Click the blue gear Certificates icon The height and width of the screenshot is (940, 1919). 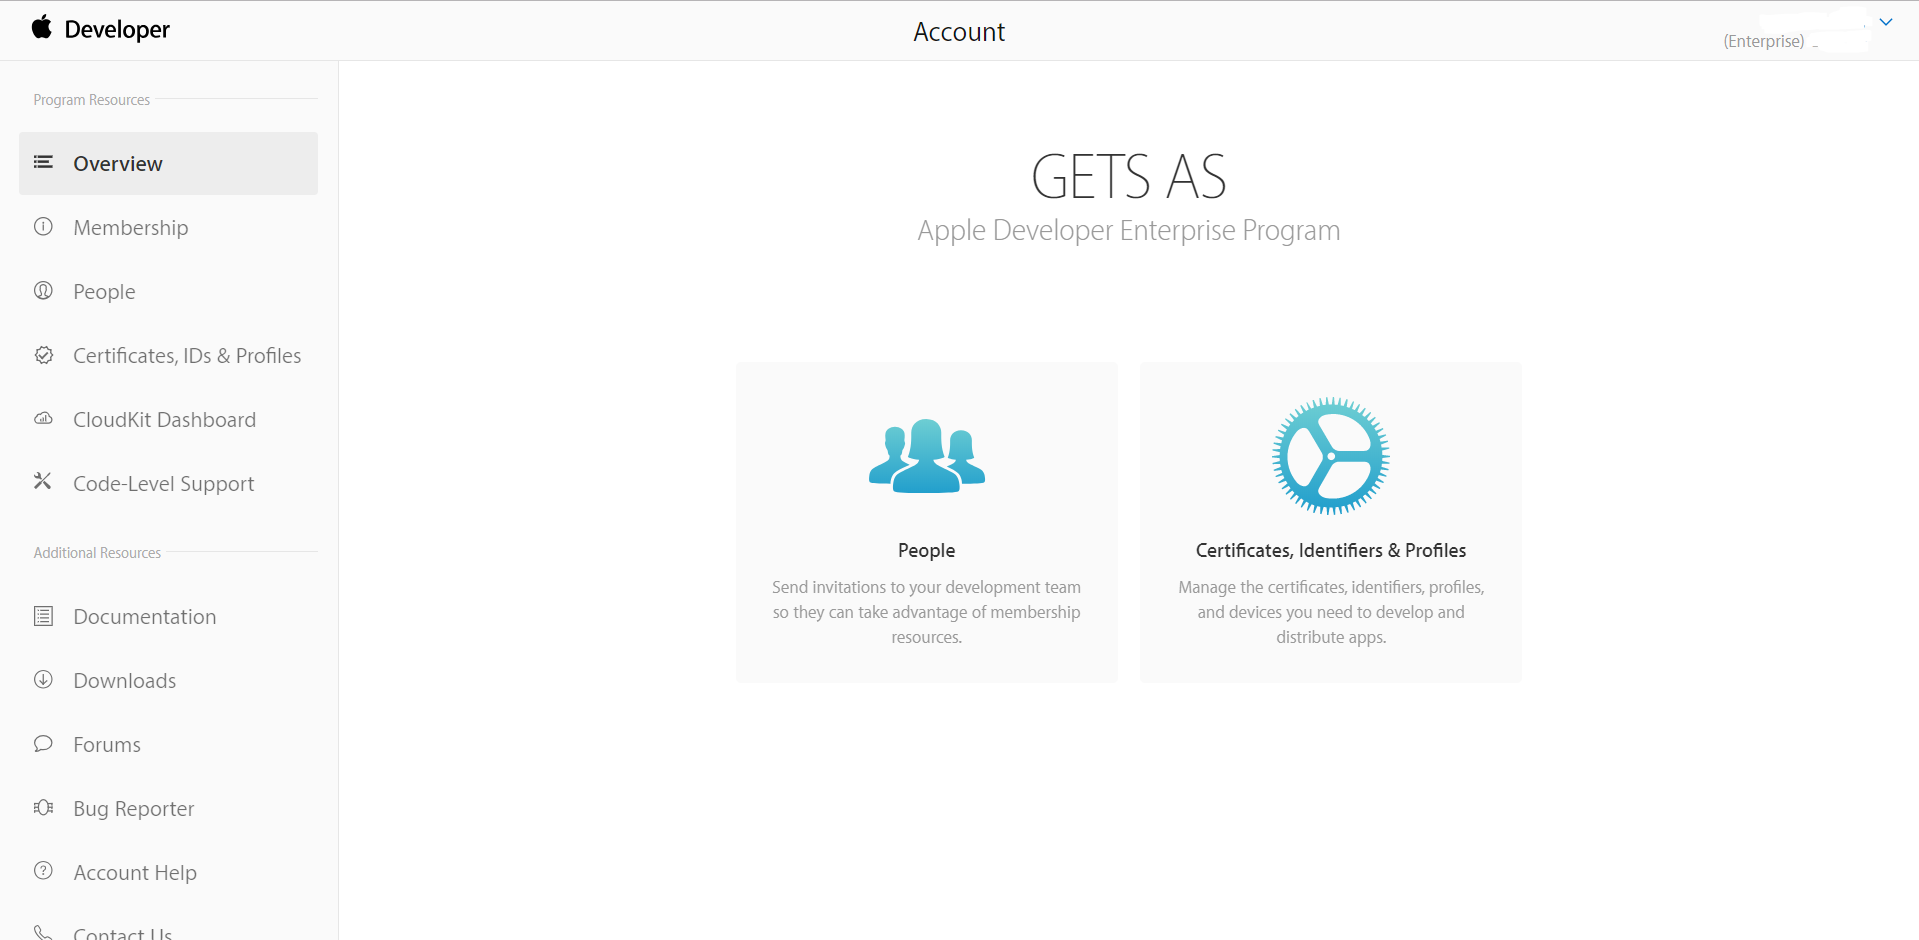1331,456
